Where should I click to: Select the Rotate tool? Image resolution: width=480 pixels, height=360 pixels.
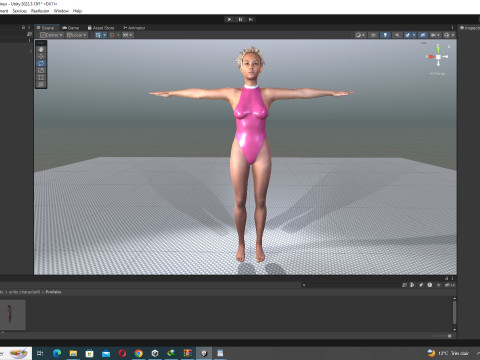pyautogui.click(x=41, y=63)
